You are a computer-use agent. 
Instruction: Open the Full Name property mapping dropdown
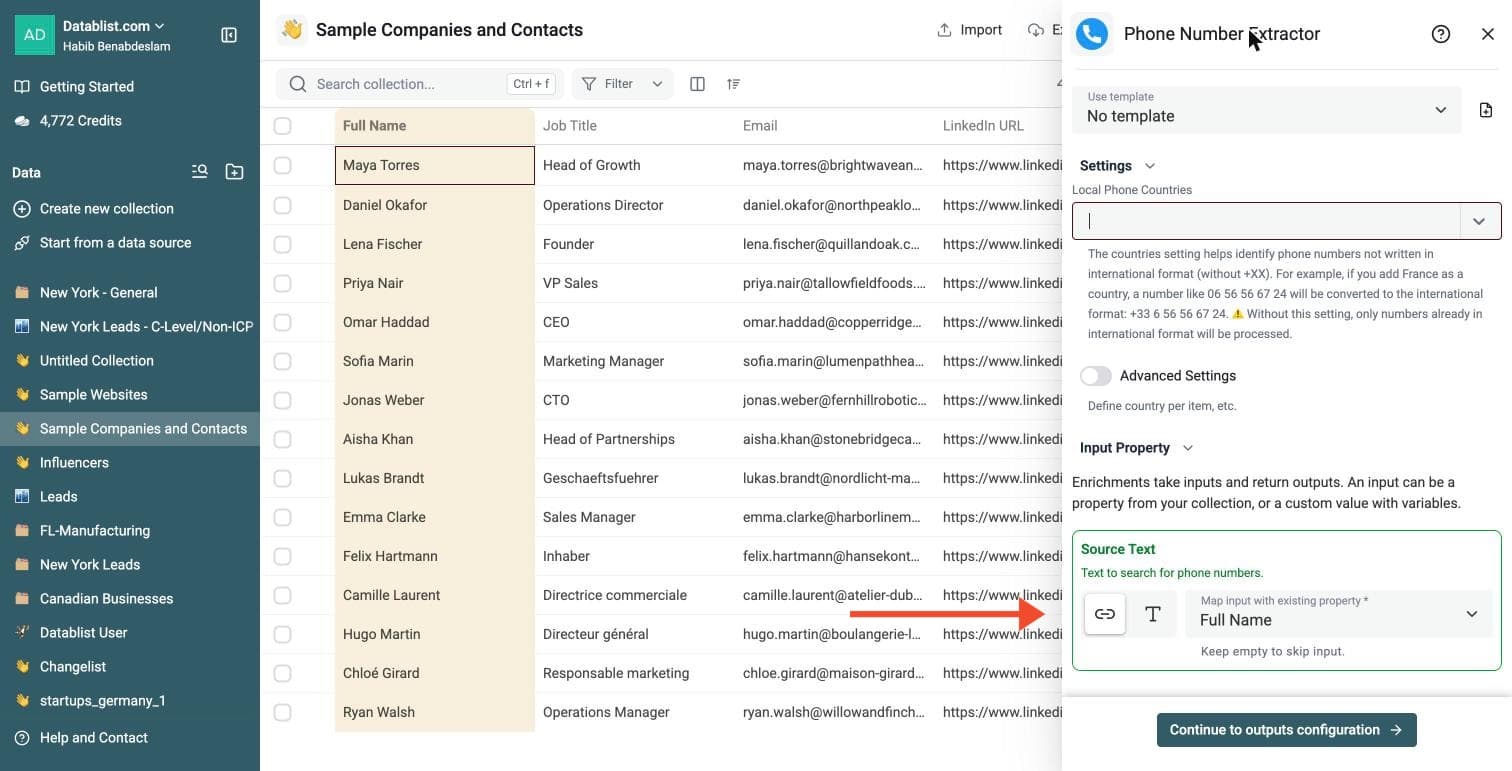[1339, 614]
